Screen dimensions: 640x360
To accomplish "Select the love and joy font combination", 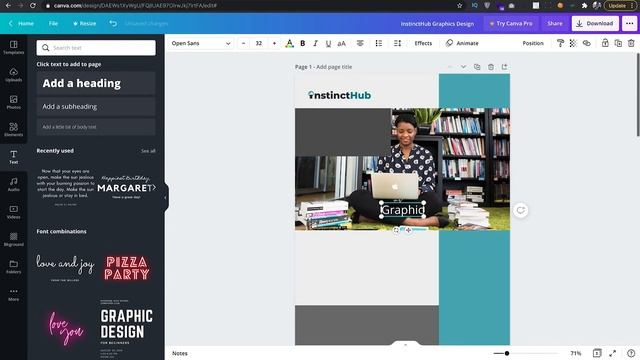I will (x=65, y=267).
